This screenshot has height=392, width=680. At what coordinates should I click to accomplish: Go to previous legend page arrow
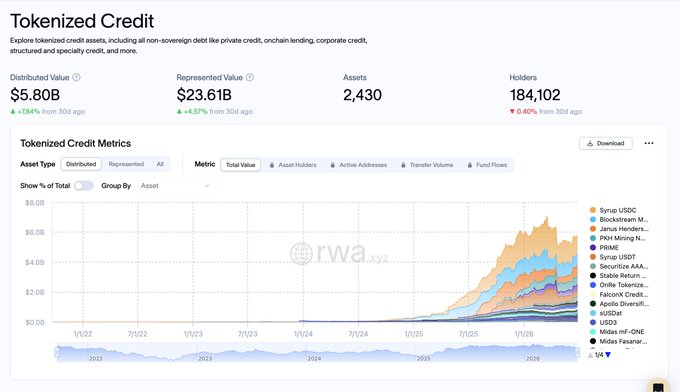[590, 355]
